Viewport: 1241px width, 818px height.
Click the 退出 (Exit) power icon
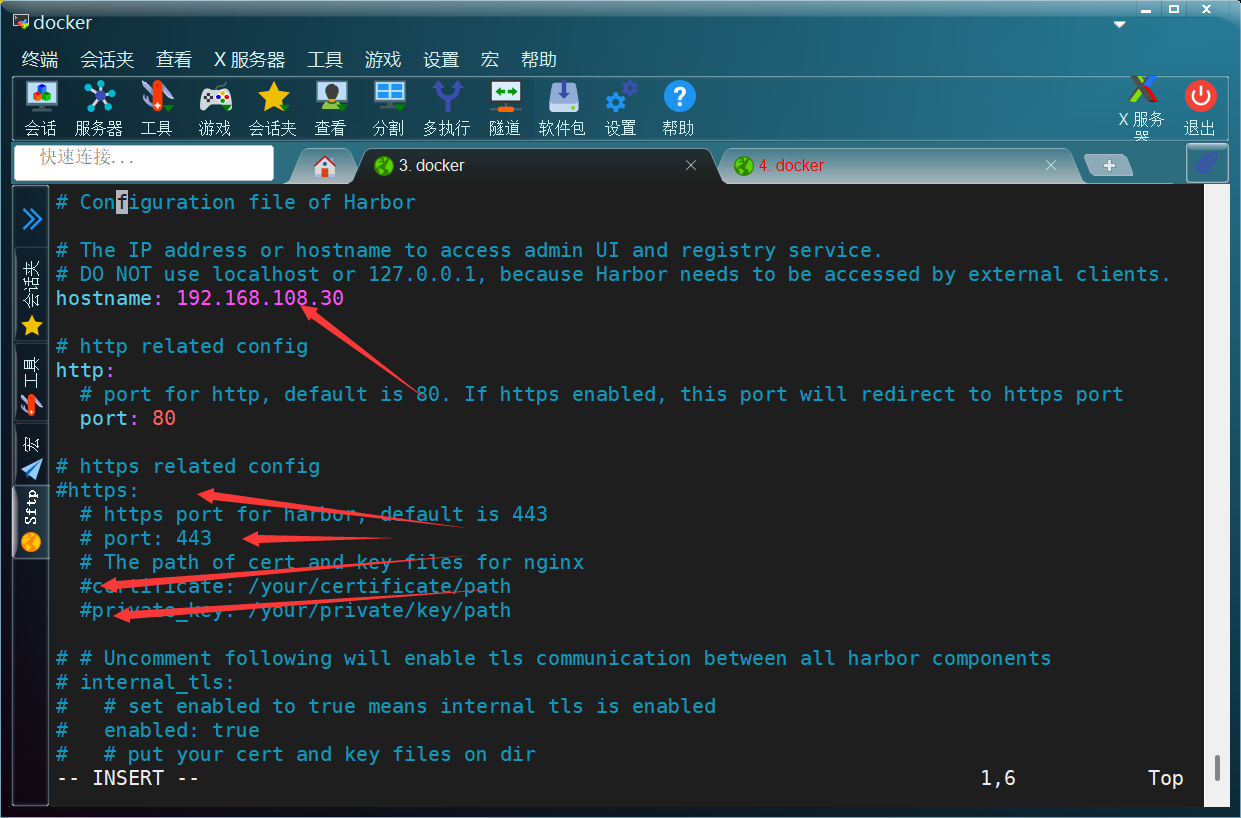point(1200,109)
